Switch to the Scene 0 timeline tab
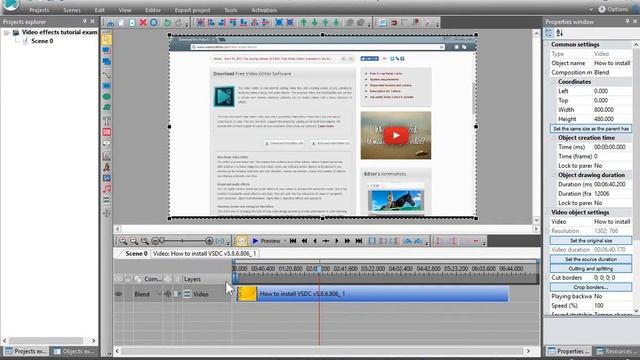 point(136,253)
